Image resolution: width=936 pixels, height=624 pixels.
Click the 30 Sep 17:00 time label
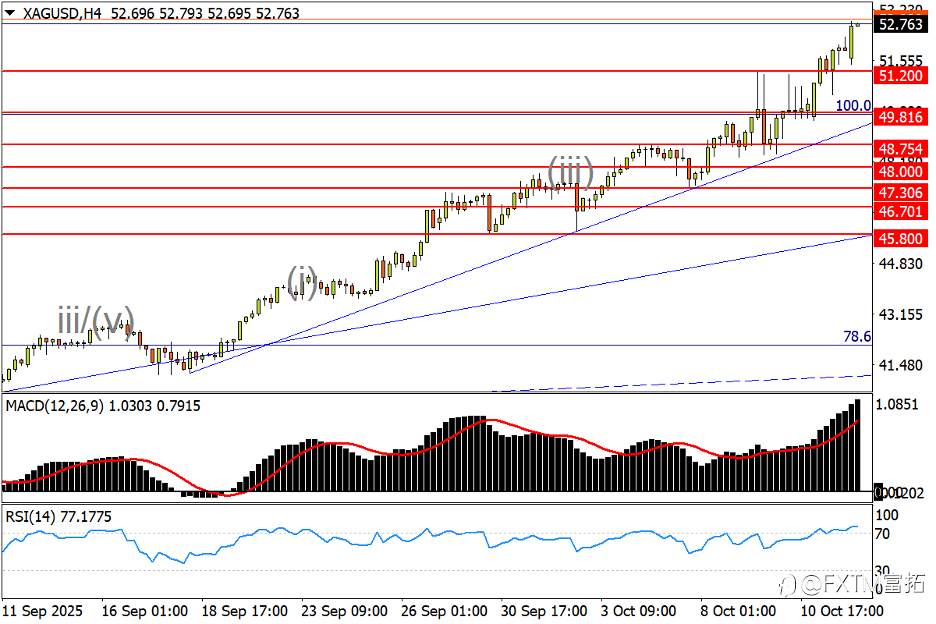544,611
